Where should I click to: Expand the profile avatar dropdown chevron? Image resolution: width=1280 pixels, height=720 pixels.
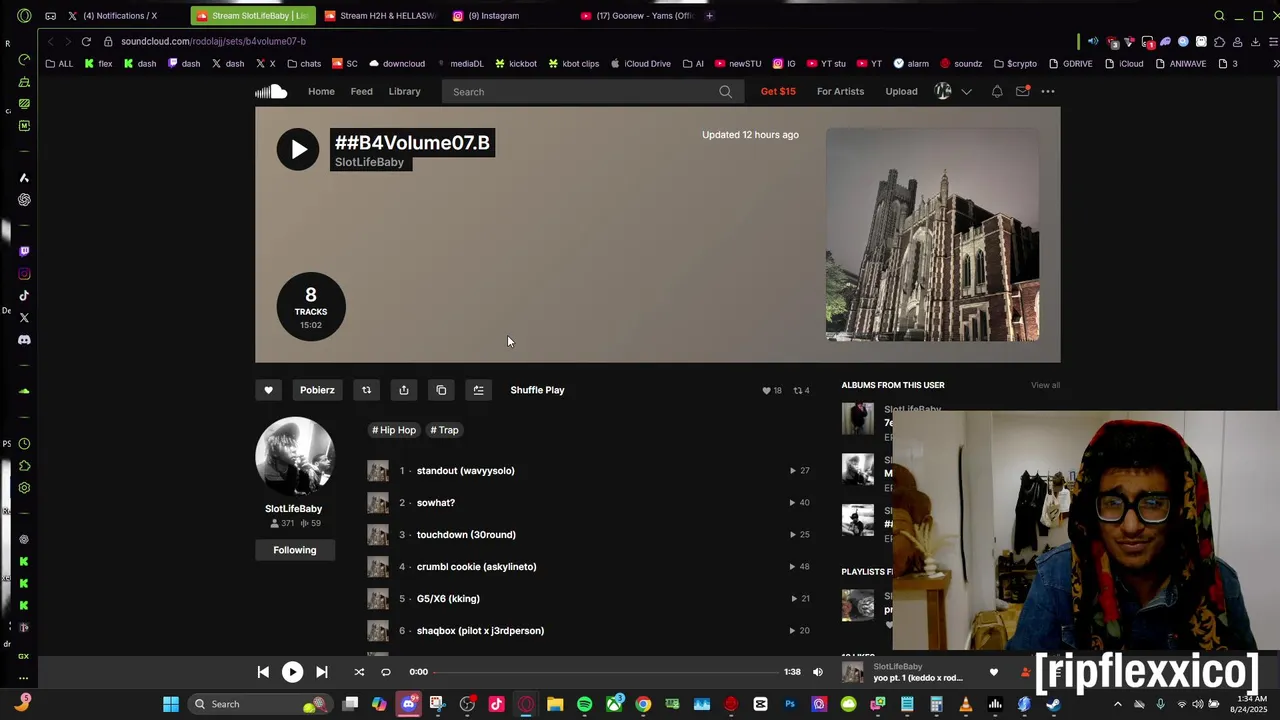[x=966, y=92]
